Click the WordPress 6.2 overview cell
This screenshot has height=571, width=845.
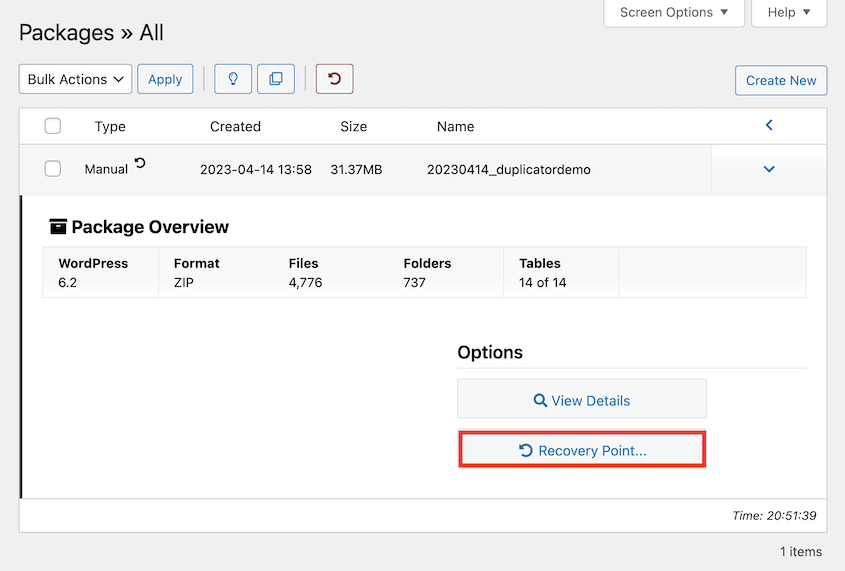tap(101, 273)
